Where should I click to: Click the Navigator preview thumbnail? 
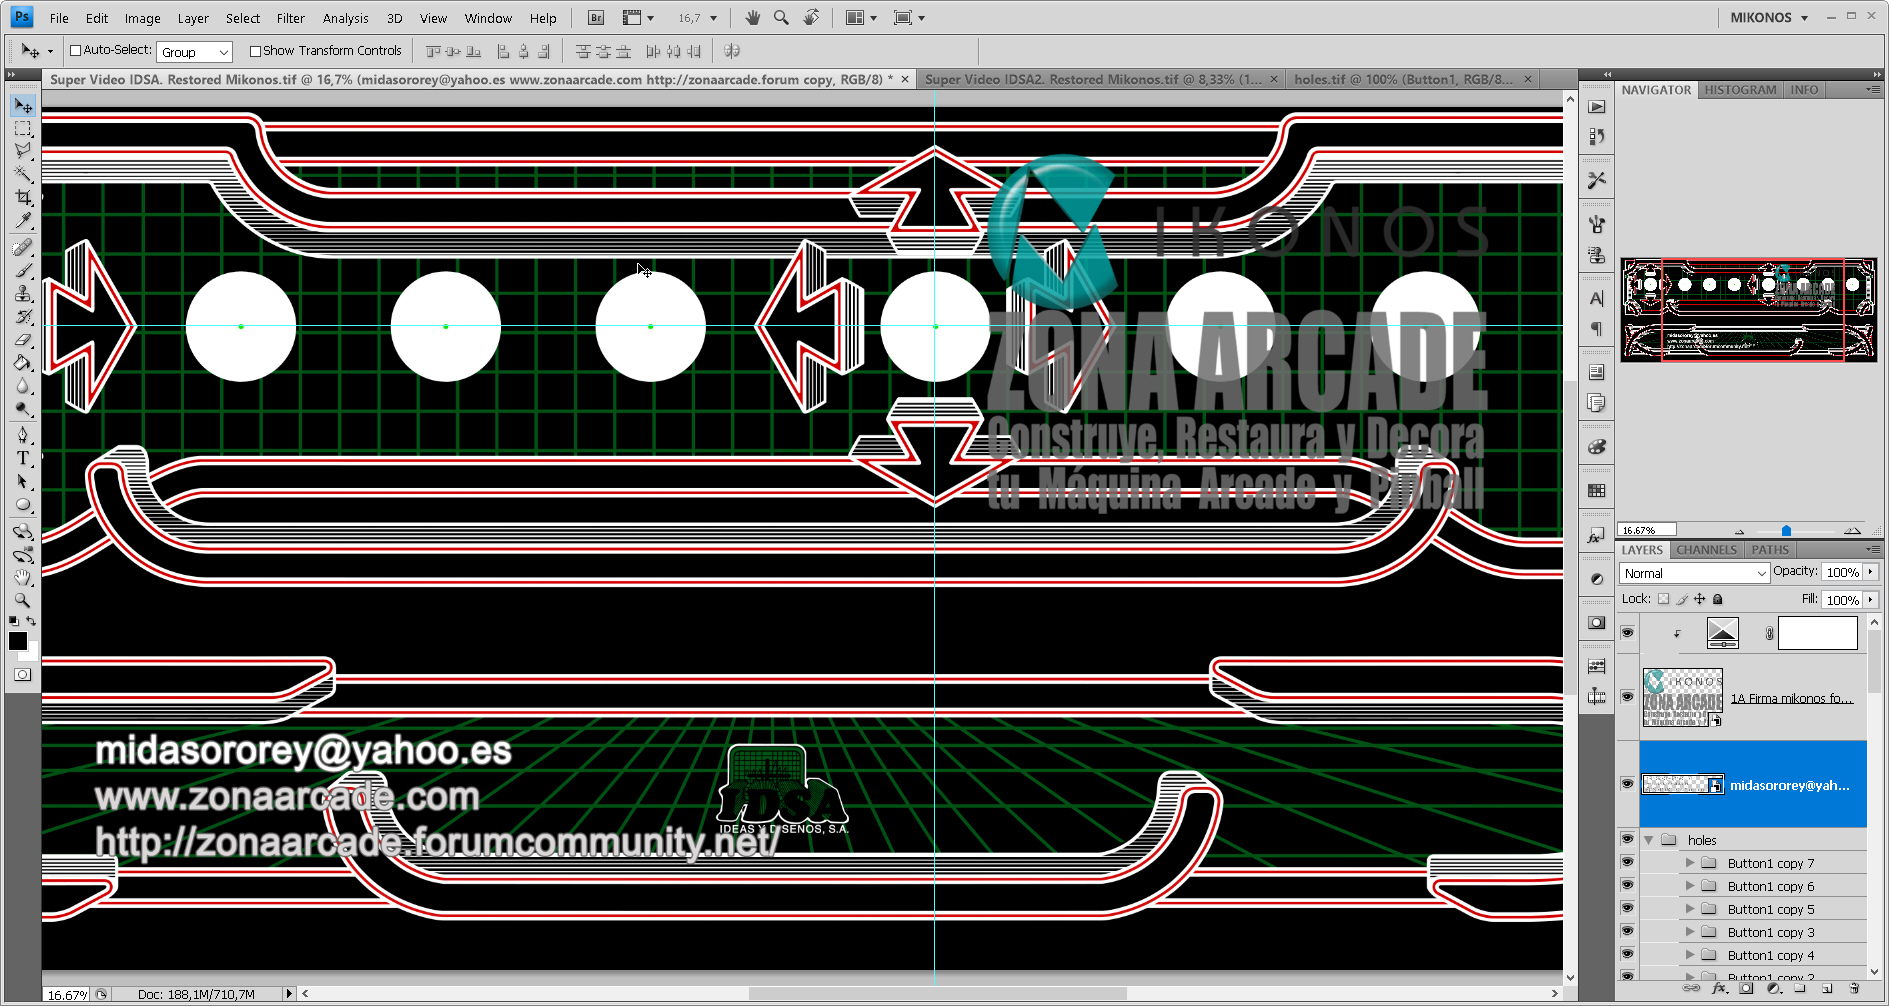(x=1748, y=309)
